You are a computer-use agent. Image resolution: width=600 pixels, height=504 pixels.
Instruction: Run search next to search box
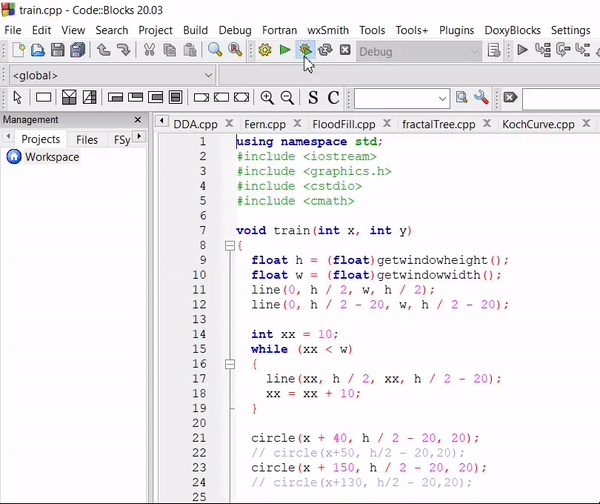(x=461, y=98)
